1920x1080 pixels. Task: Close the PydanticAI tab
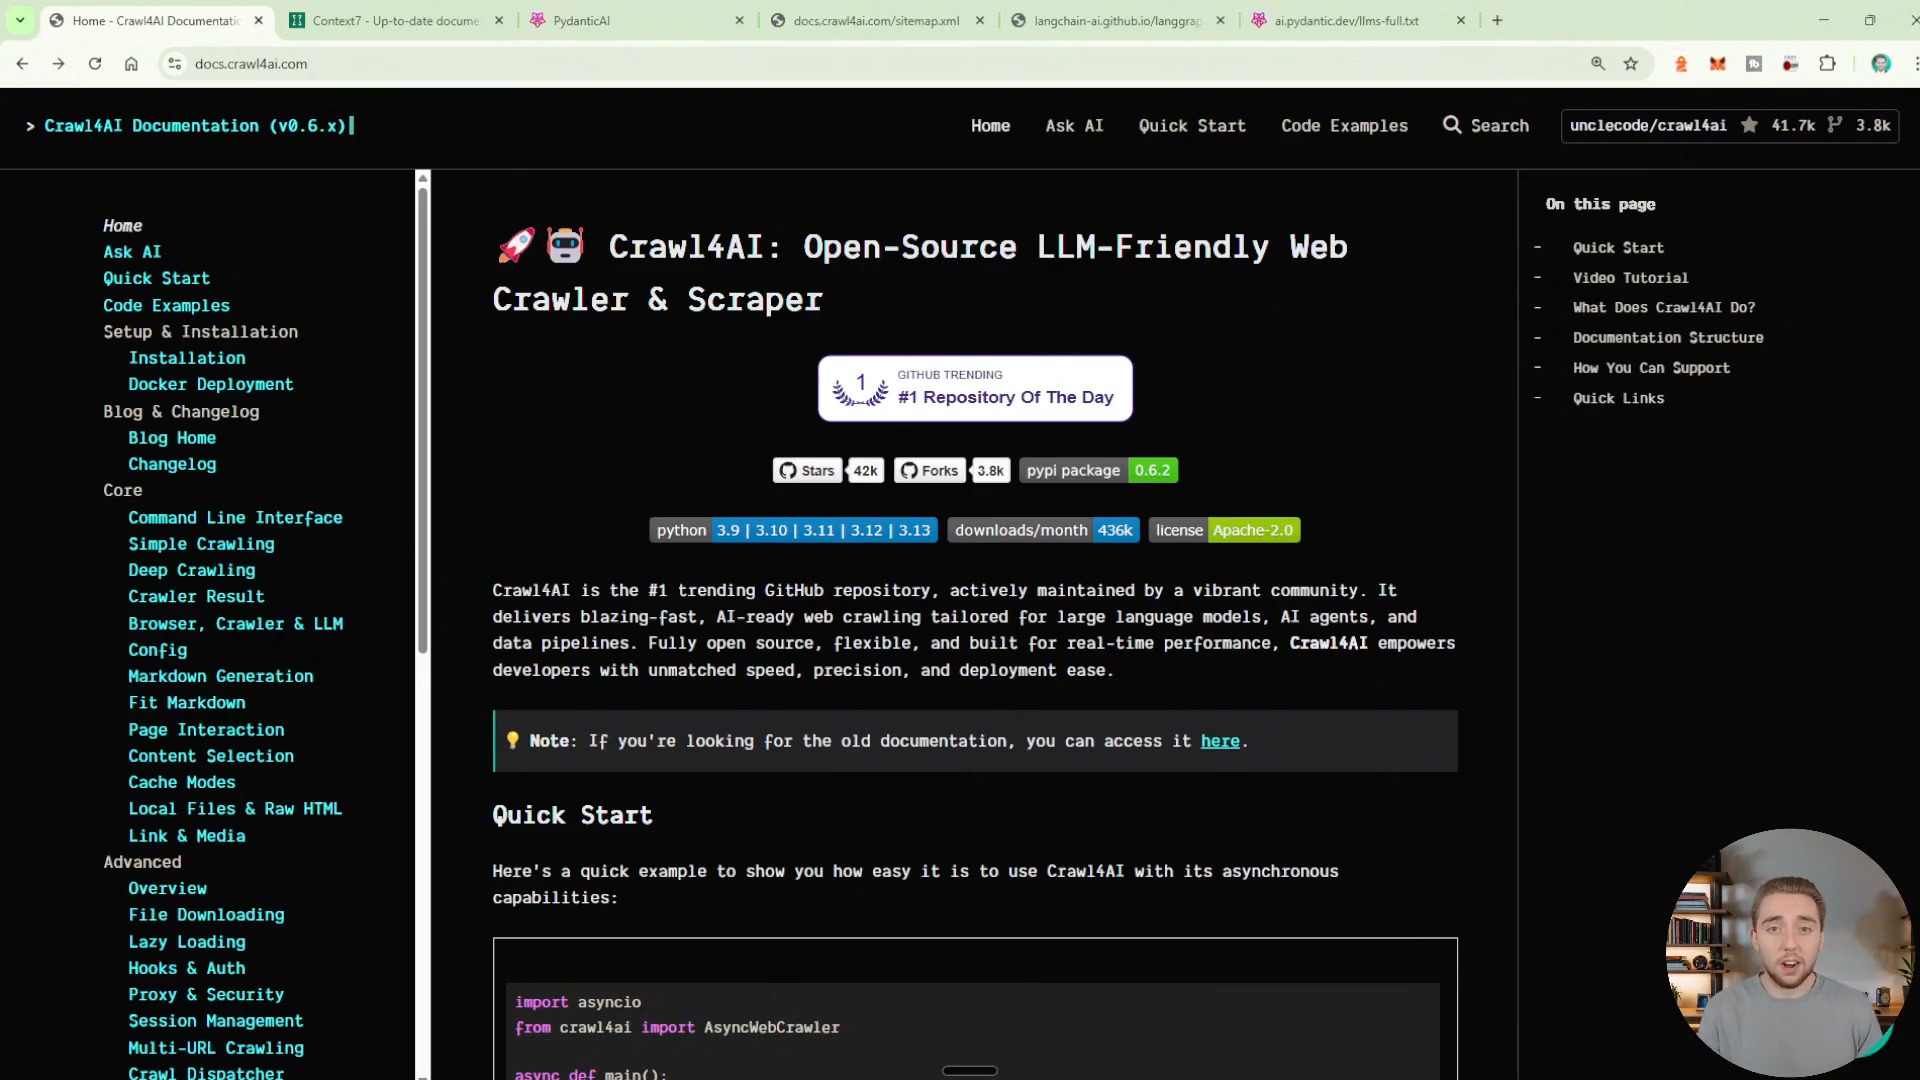pos(739,20)
